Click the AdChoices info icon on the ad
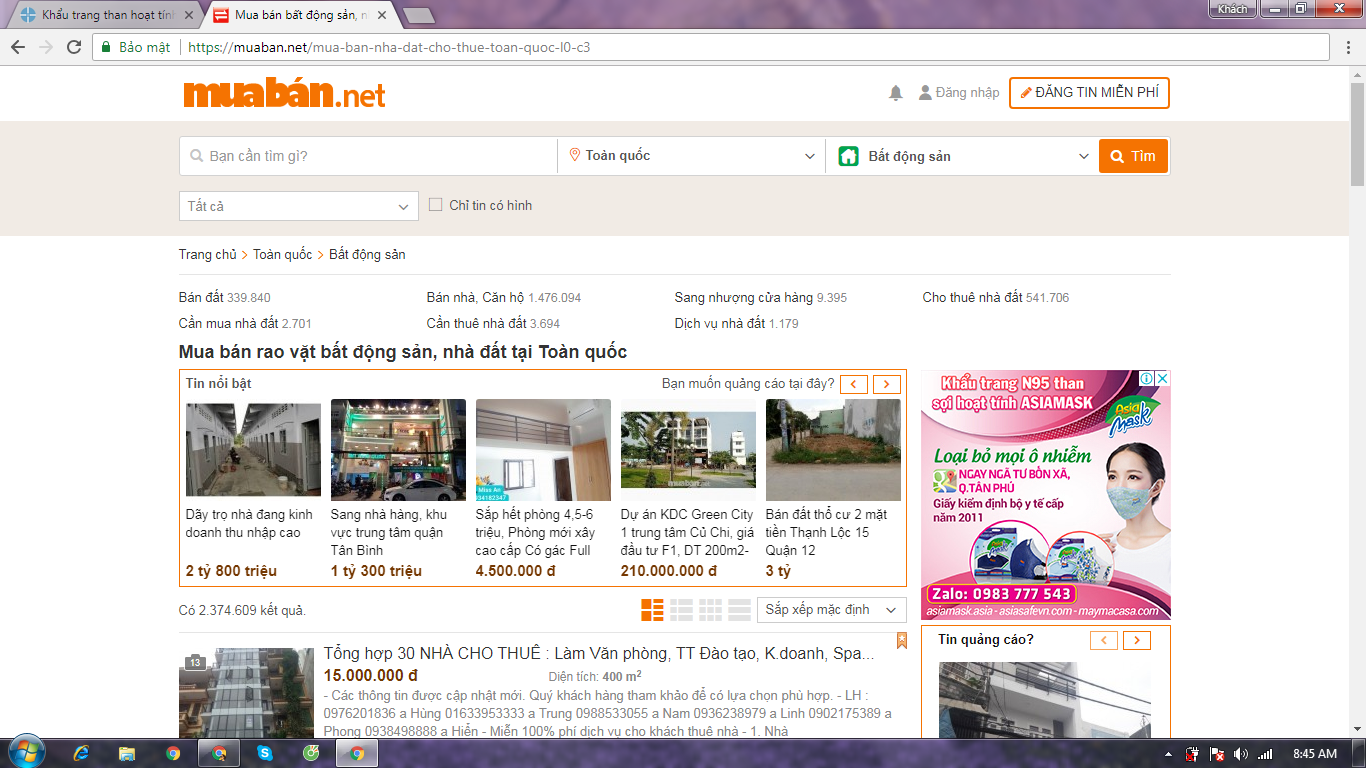Viewport: 1366px width, 768px height. (x=1148, y=379)
